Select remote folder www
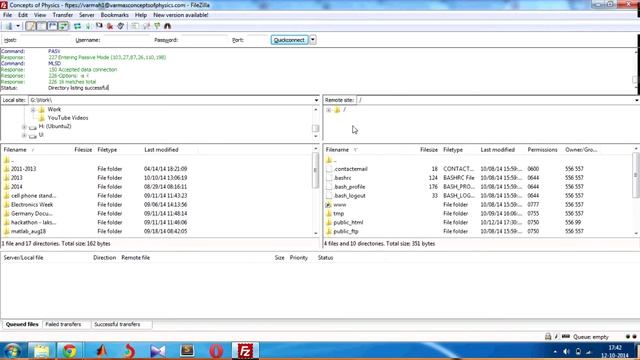 click(340, 205)
